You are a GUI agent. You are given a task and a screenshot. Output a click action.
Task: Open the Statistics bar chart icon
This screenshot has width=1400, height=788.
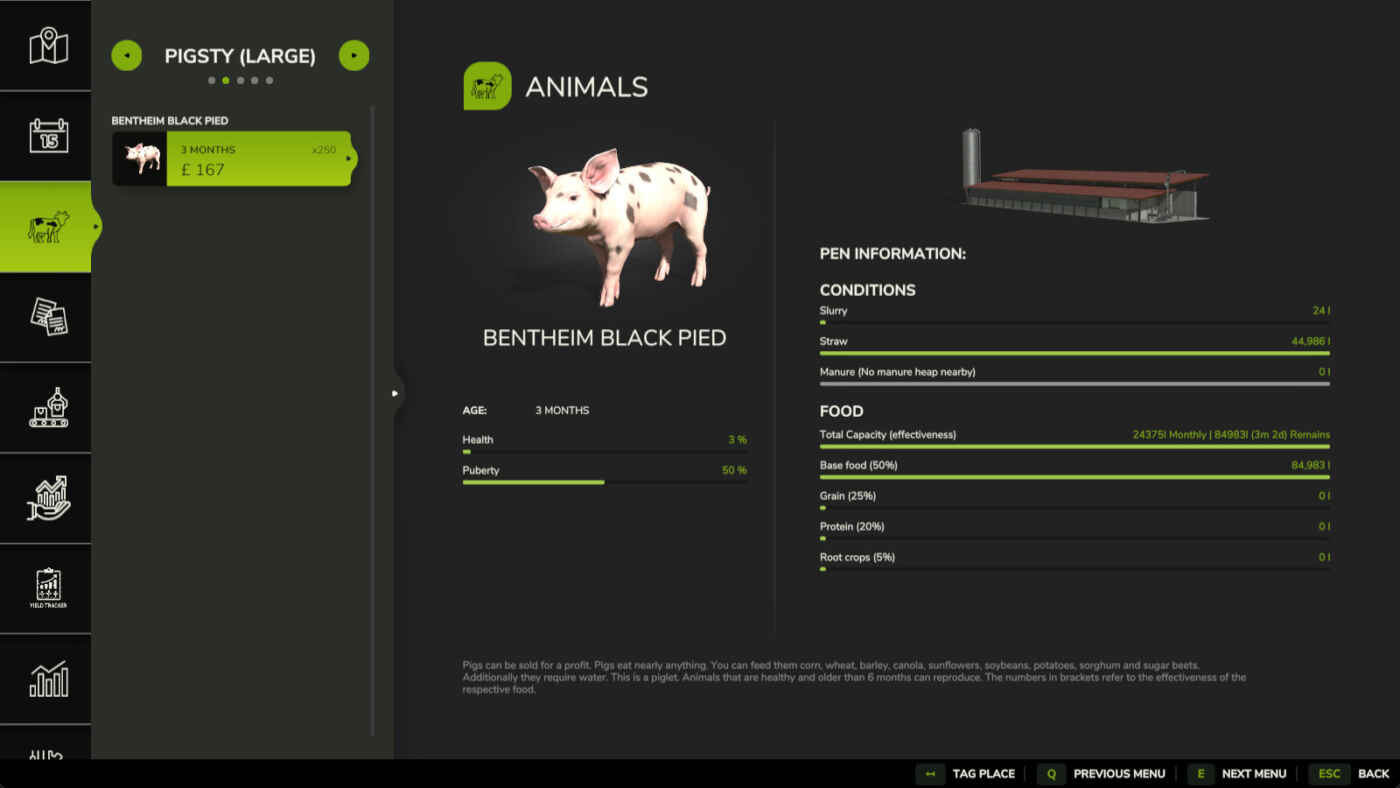(x=47, y=679)
